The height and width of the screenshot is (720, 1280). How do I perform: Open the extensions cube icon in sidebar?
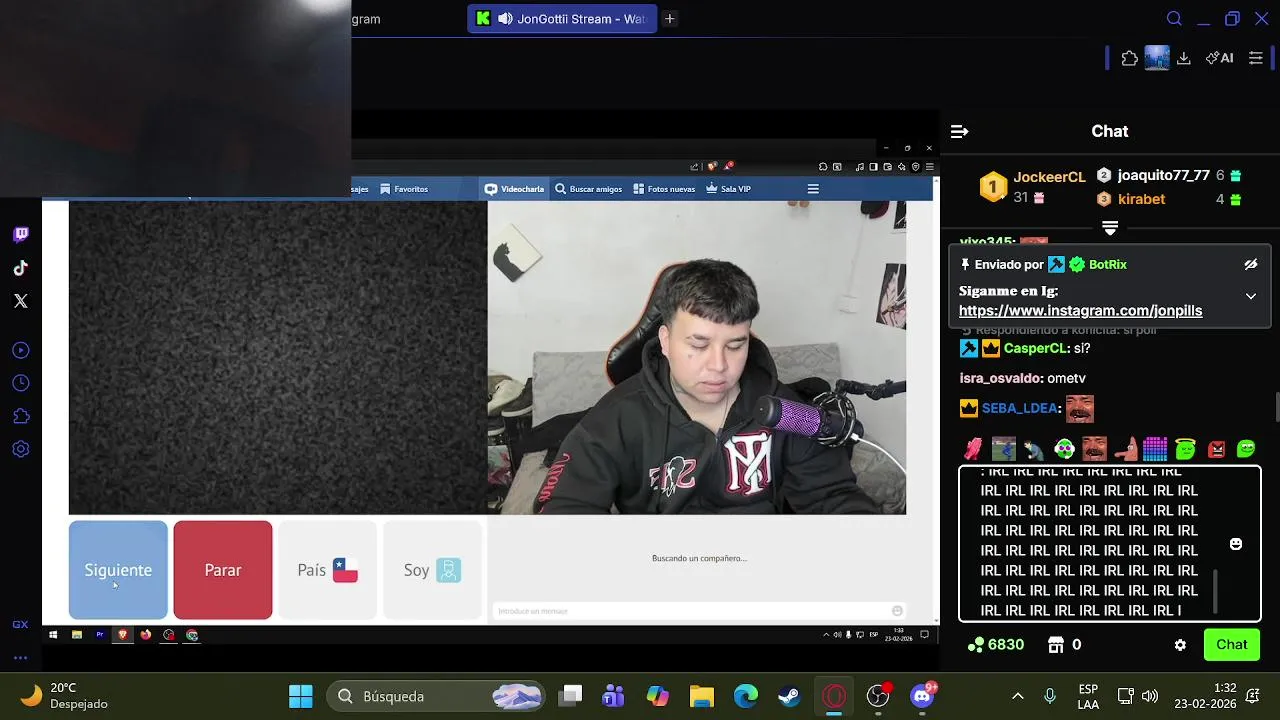click(x=21, y=416)
